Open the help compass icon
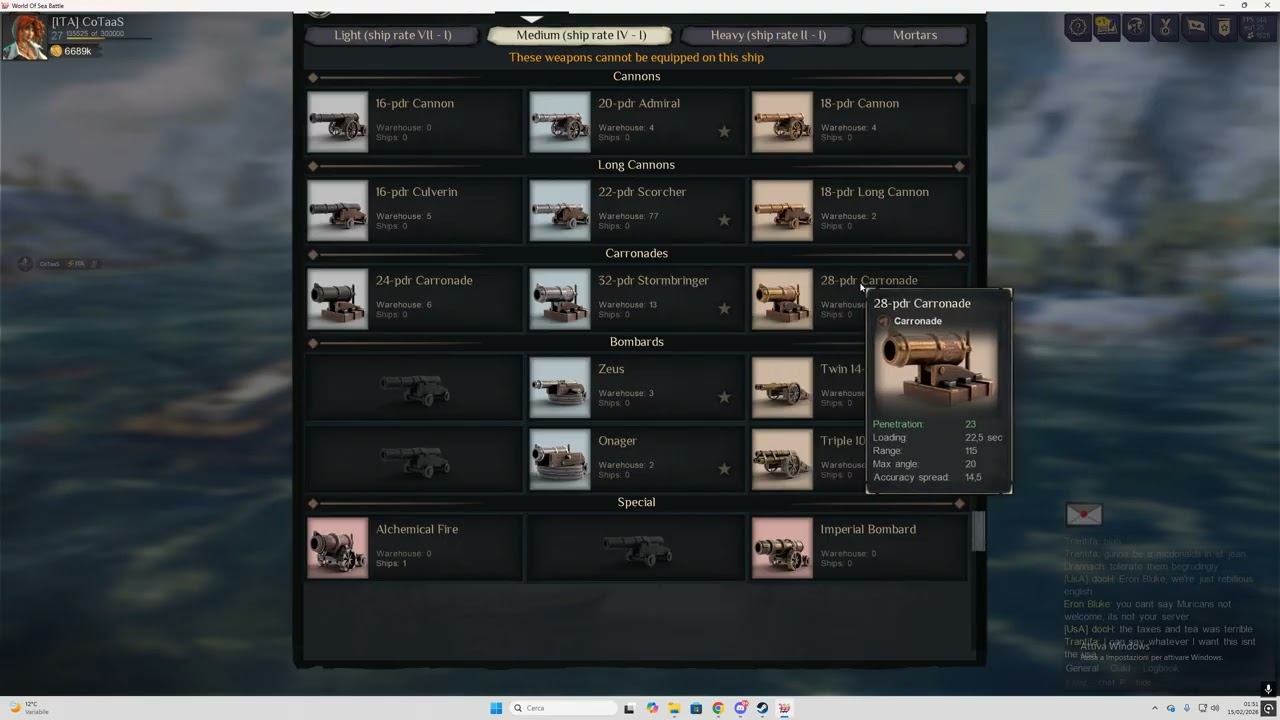 [1078, 27]
